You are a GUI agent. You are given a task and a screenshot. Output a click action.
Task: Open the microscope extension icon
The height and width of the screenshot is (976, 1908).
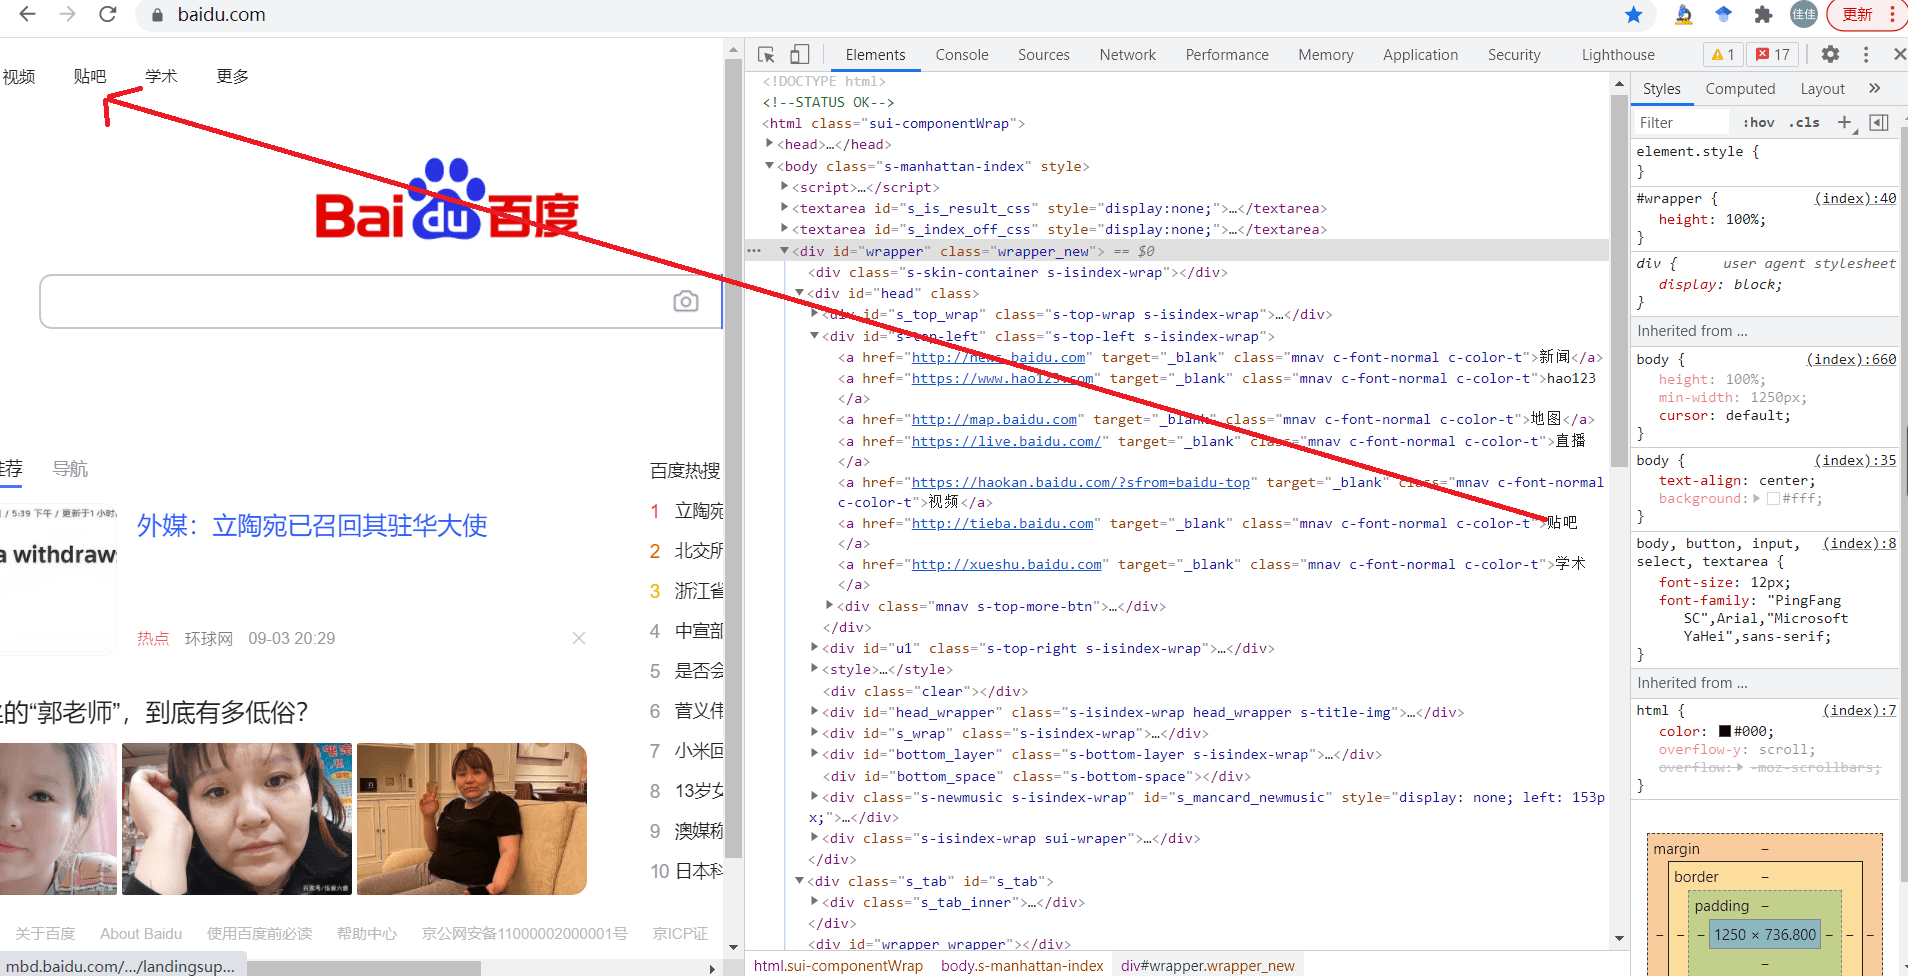[1684, 14]
